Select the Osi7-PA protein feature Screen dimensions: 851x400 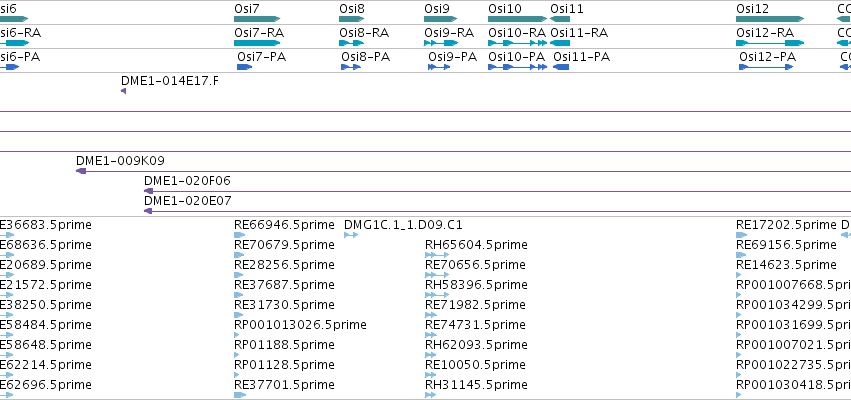pos(245,67)
